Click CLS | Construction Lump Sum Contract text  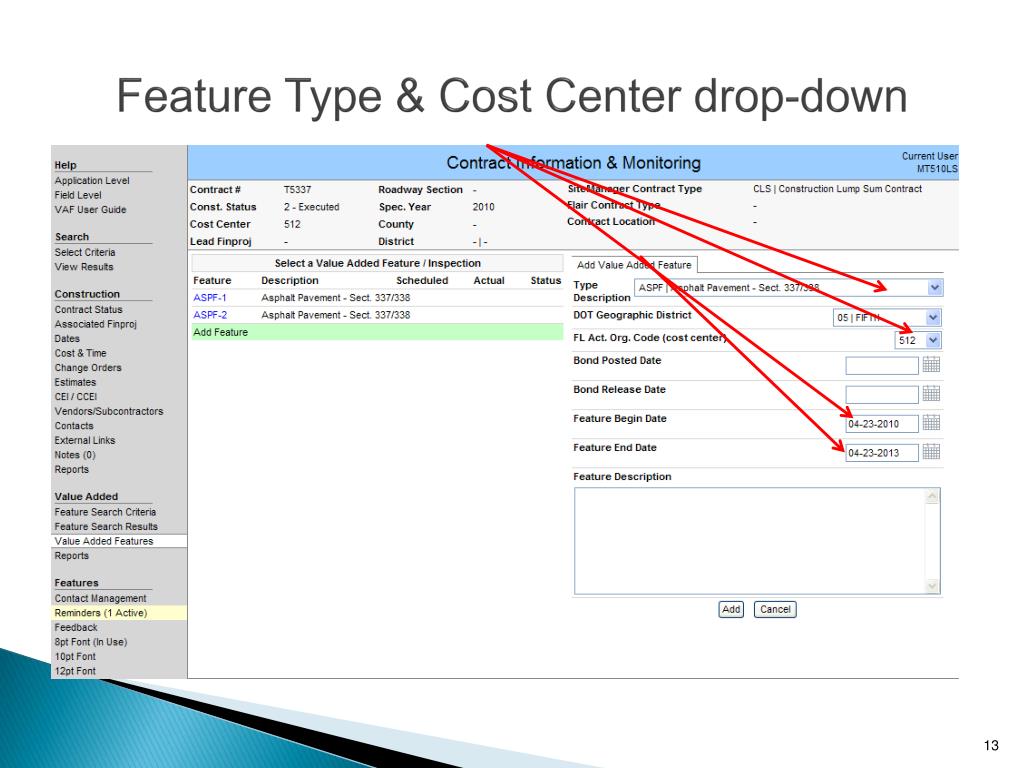[837, 189]
